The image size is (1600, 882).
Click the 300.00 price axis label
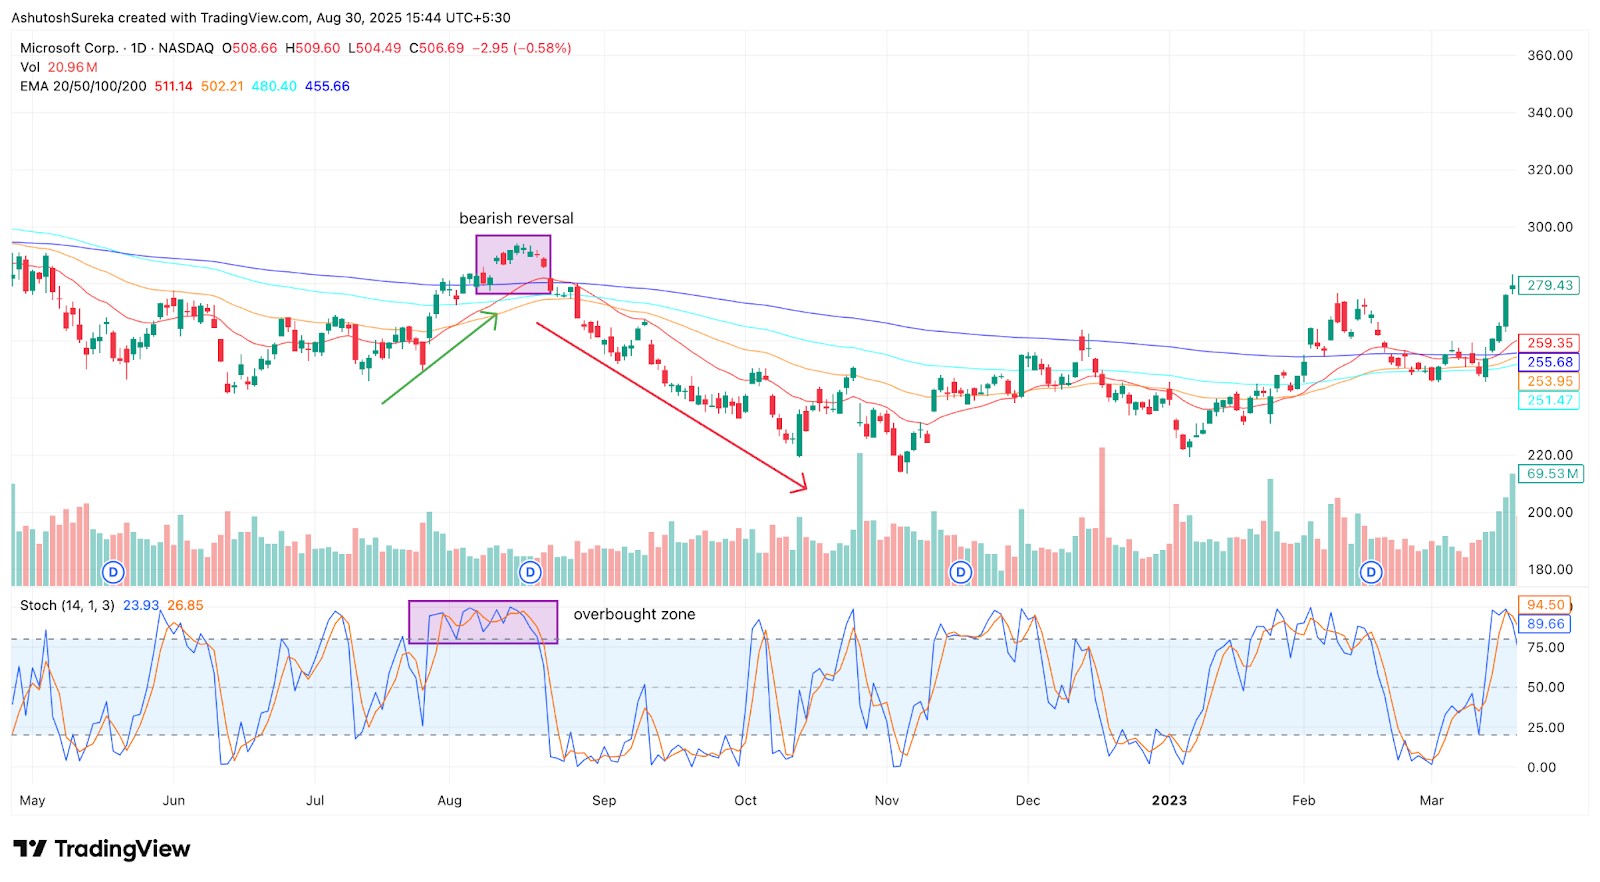(x=1550, y=226)
